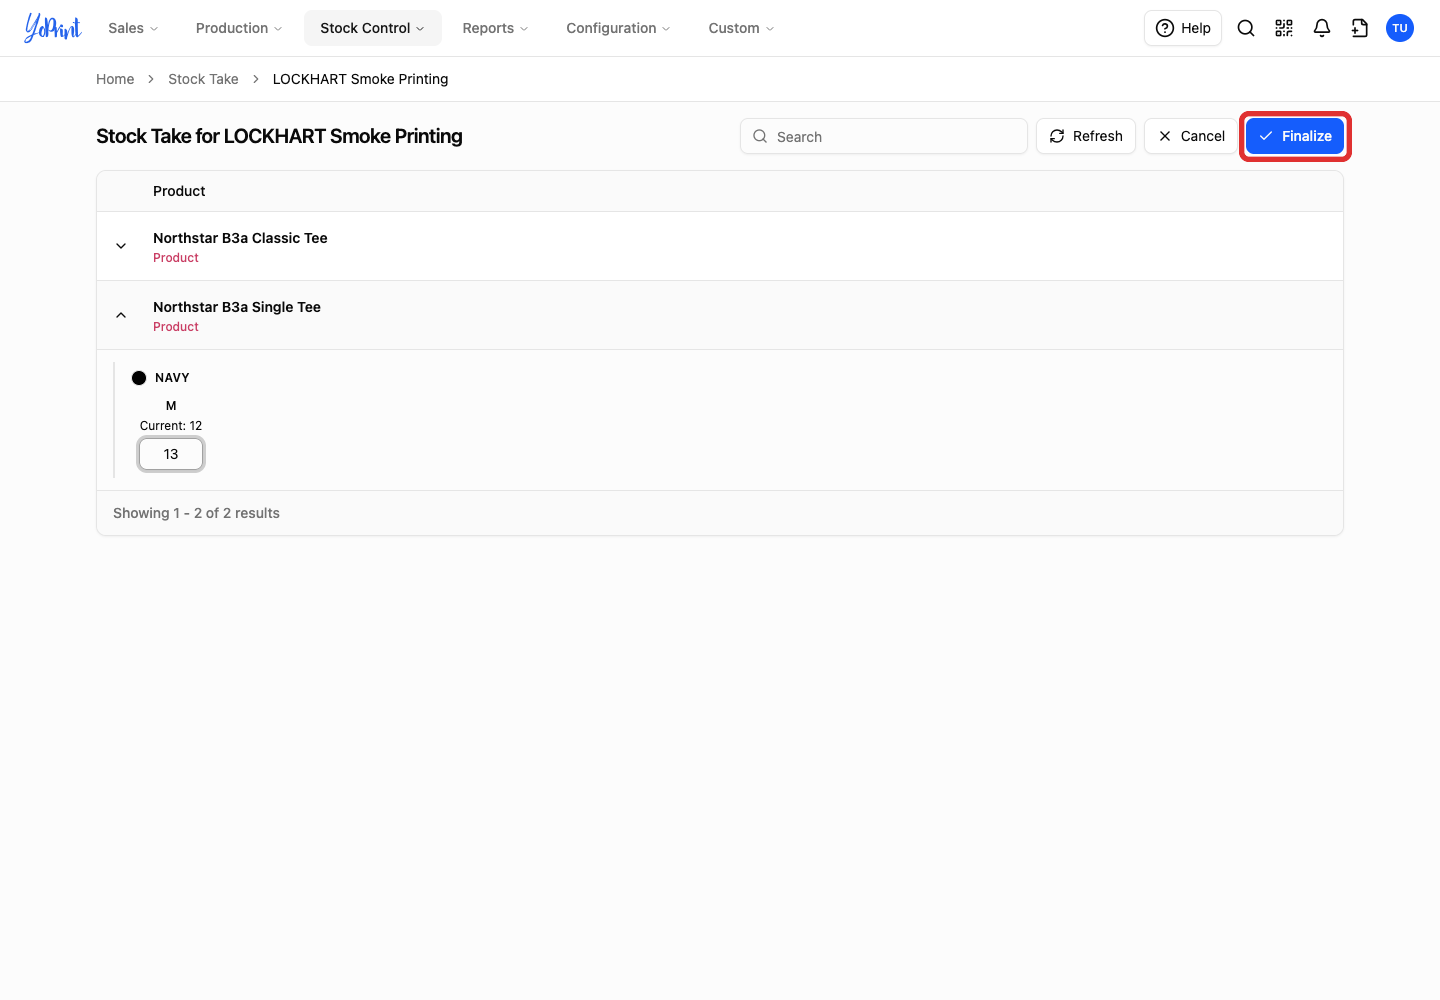The image size is (1440, 1000).
Task: Open the Sales menu
Action: [x=133, y=28]
